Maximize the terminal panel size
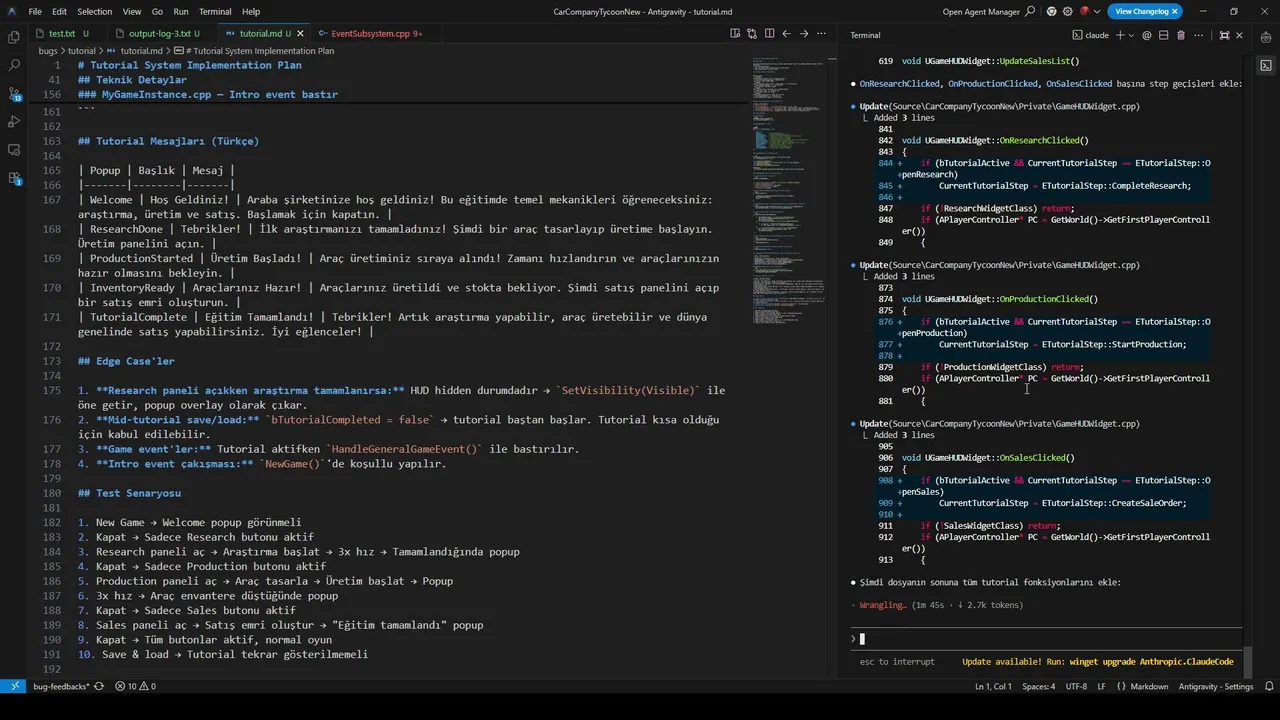This screenshot has height=720, width=1280. (x=1224, y=35)
